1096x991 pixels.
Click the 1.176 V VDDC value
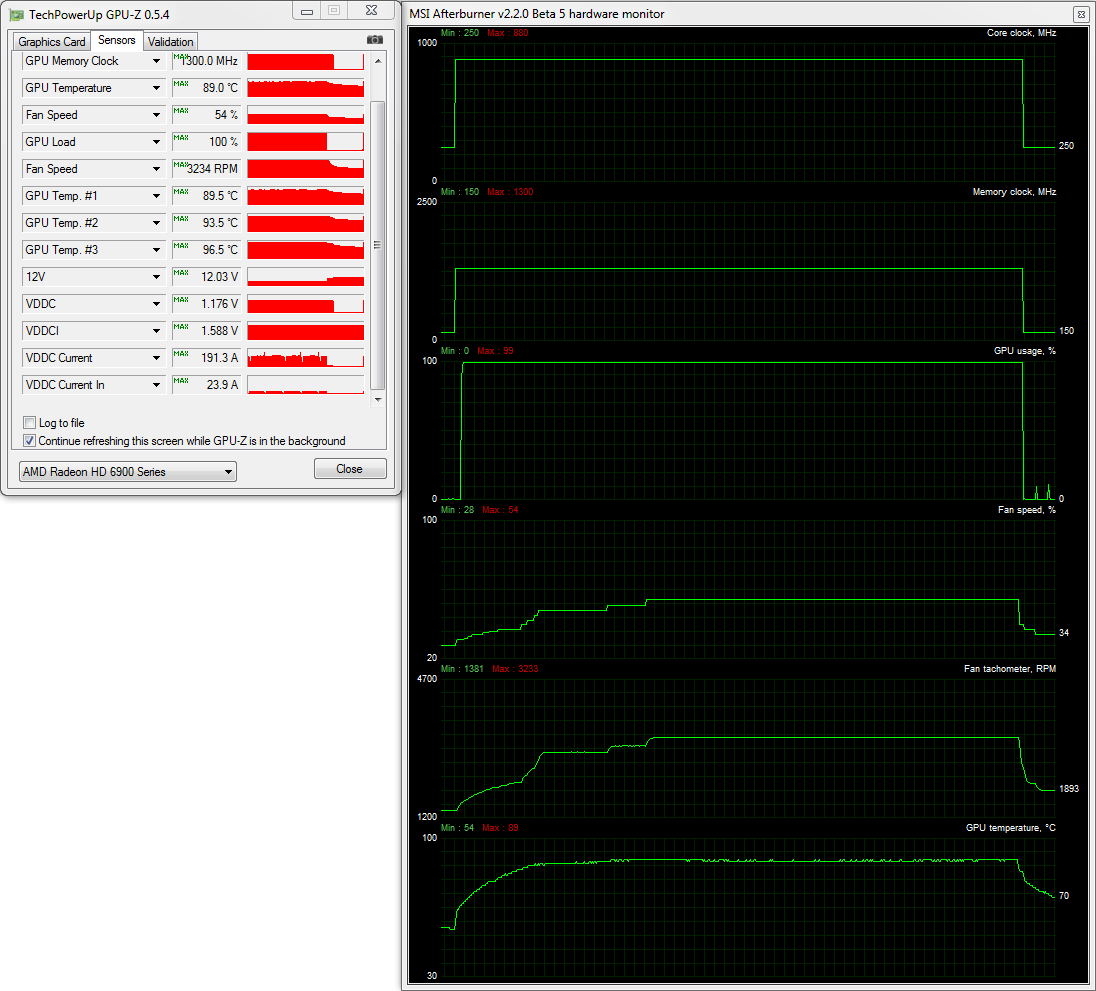219,304
